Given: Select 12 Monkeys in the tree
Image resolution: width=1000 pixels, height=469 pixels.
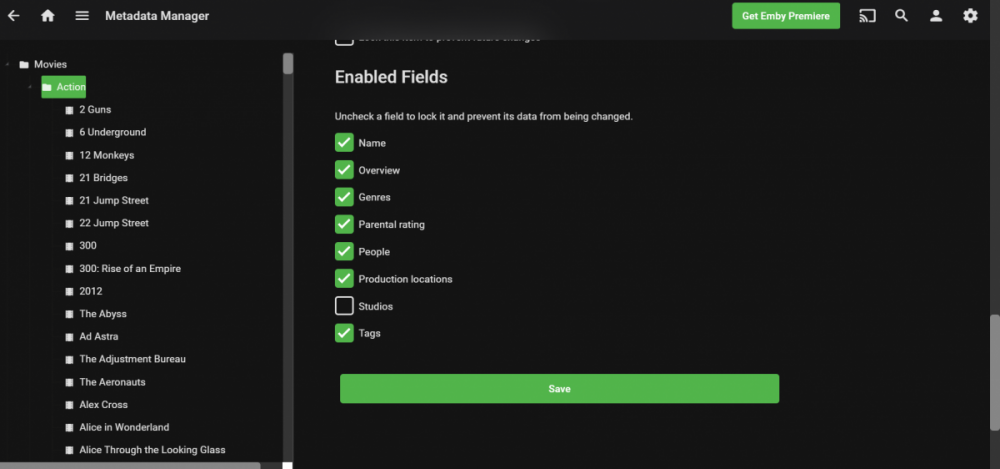Looking at the screenshot, I should point(106,155).
